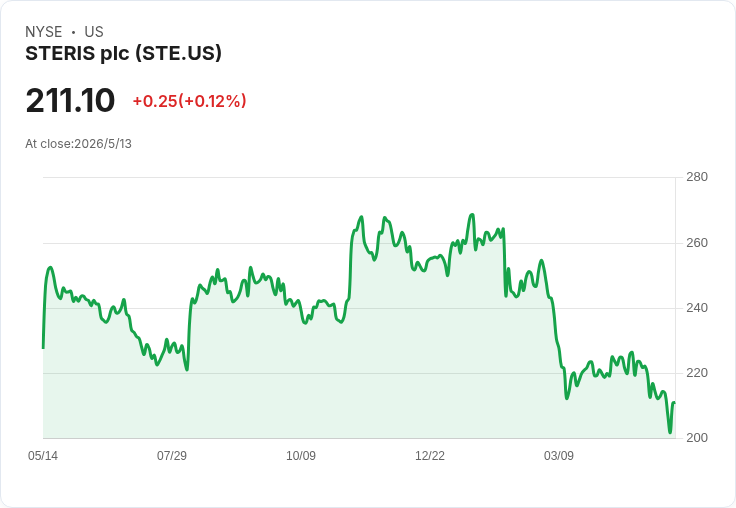
Task: Click the 280 price axis label
Action: tap(697, 177)
